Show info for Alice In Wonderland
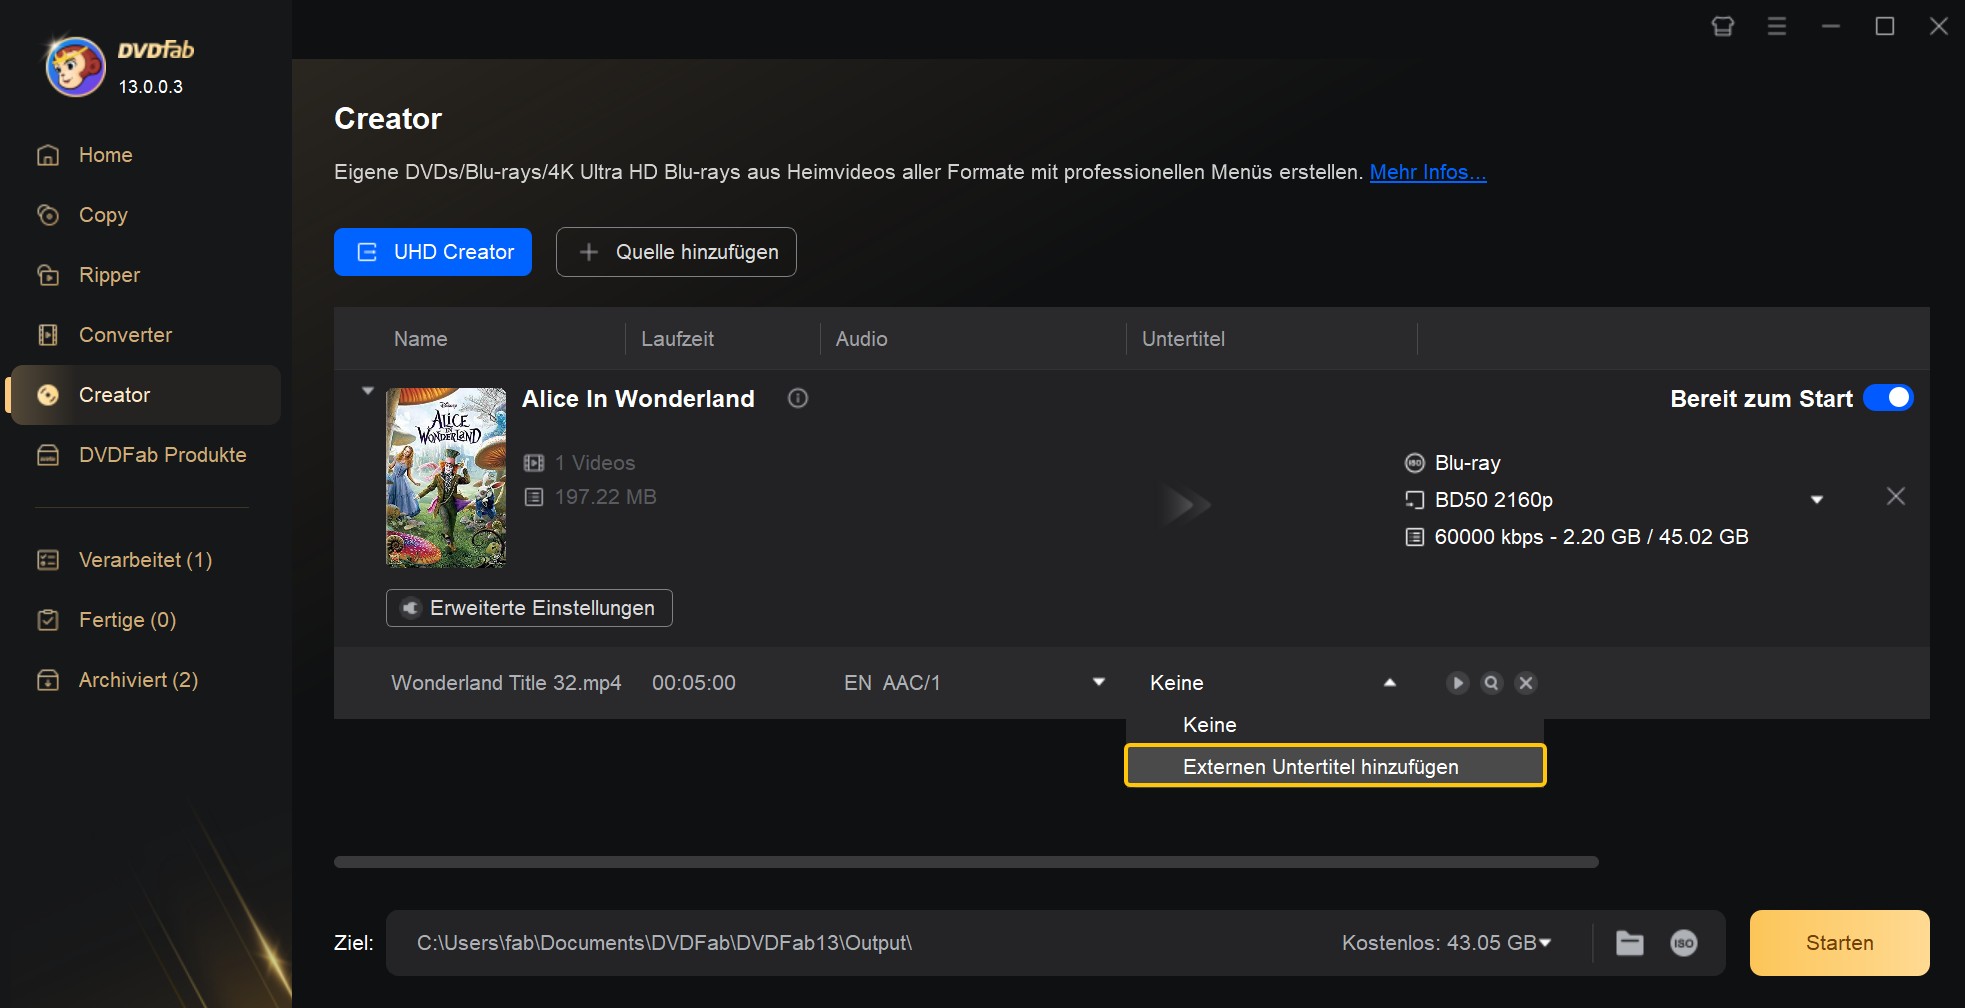The image size is (1965, 1008). [x=798, y=398]
